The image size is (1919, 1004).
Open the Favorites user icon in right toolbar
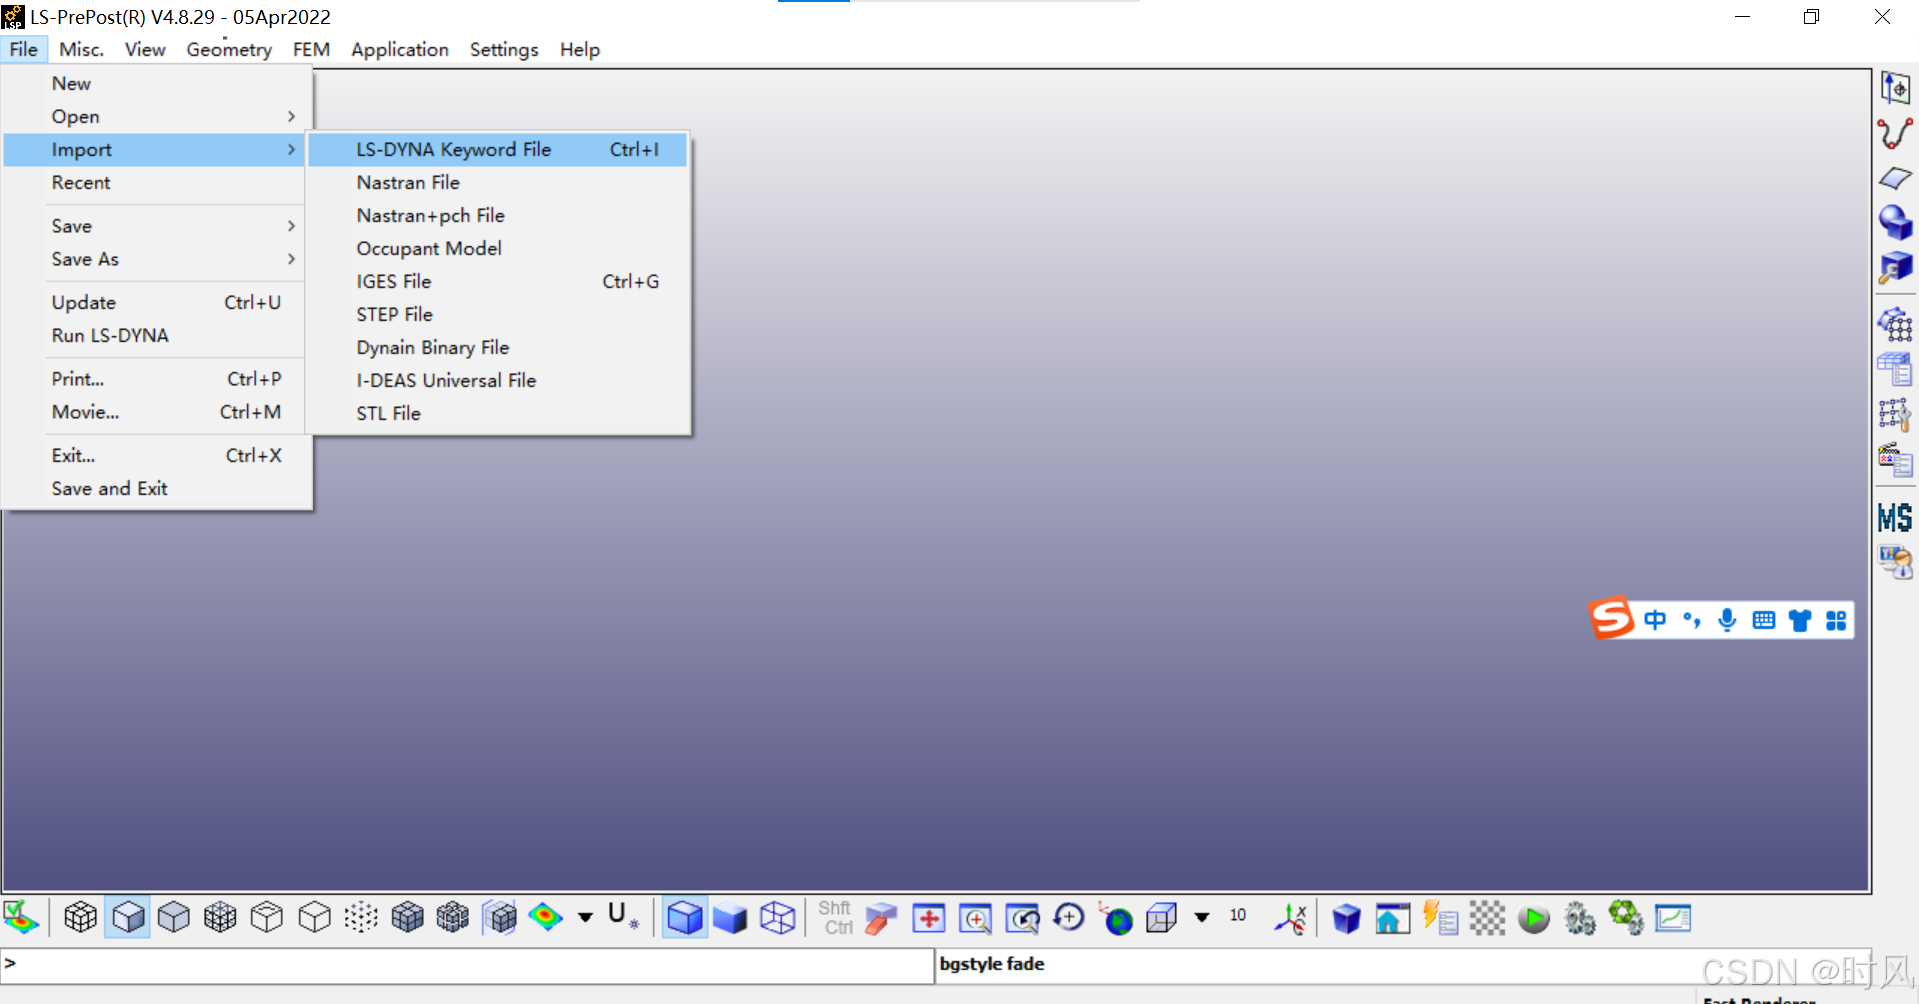pos(1895,562)
